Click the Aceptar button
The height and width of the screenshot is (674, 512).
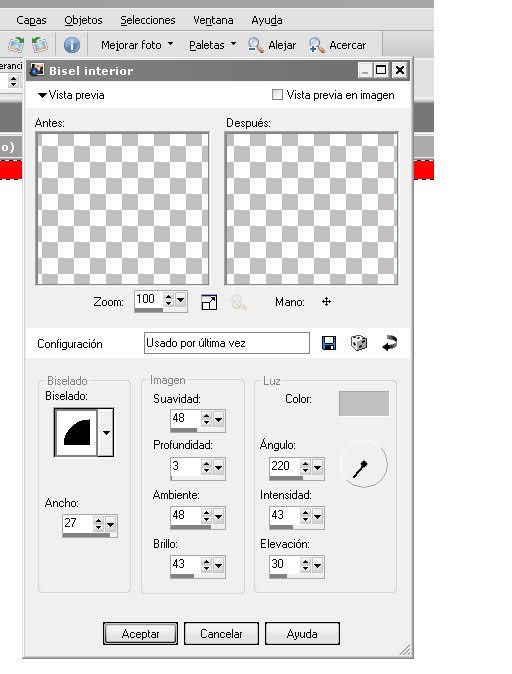(x=140, y=634)
